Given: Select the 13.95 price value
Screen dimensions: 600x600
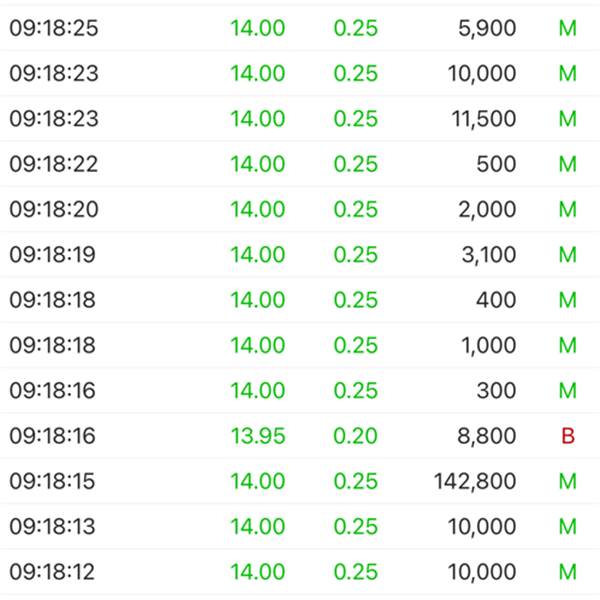Looking at the screenshot, I should (258, 436).
